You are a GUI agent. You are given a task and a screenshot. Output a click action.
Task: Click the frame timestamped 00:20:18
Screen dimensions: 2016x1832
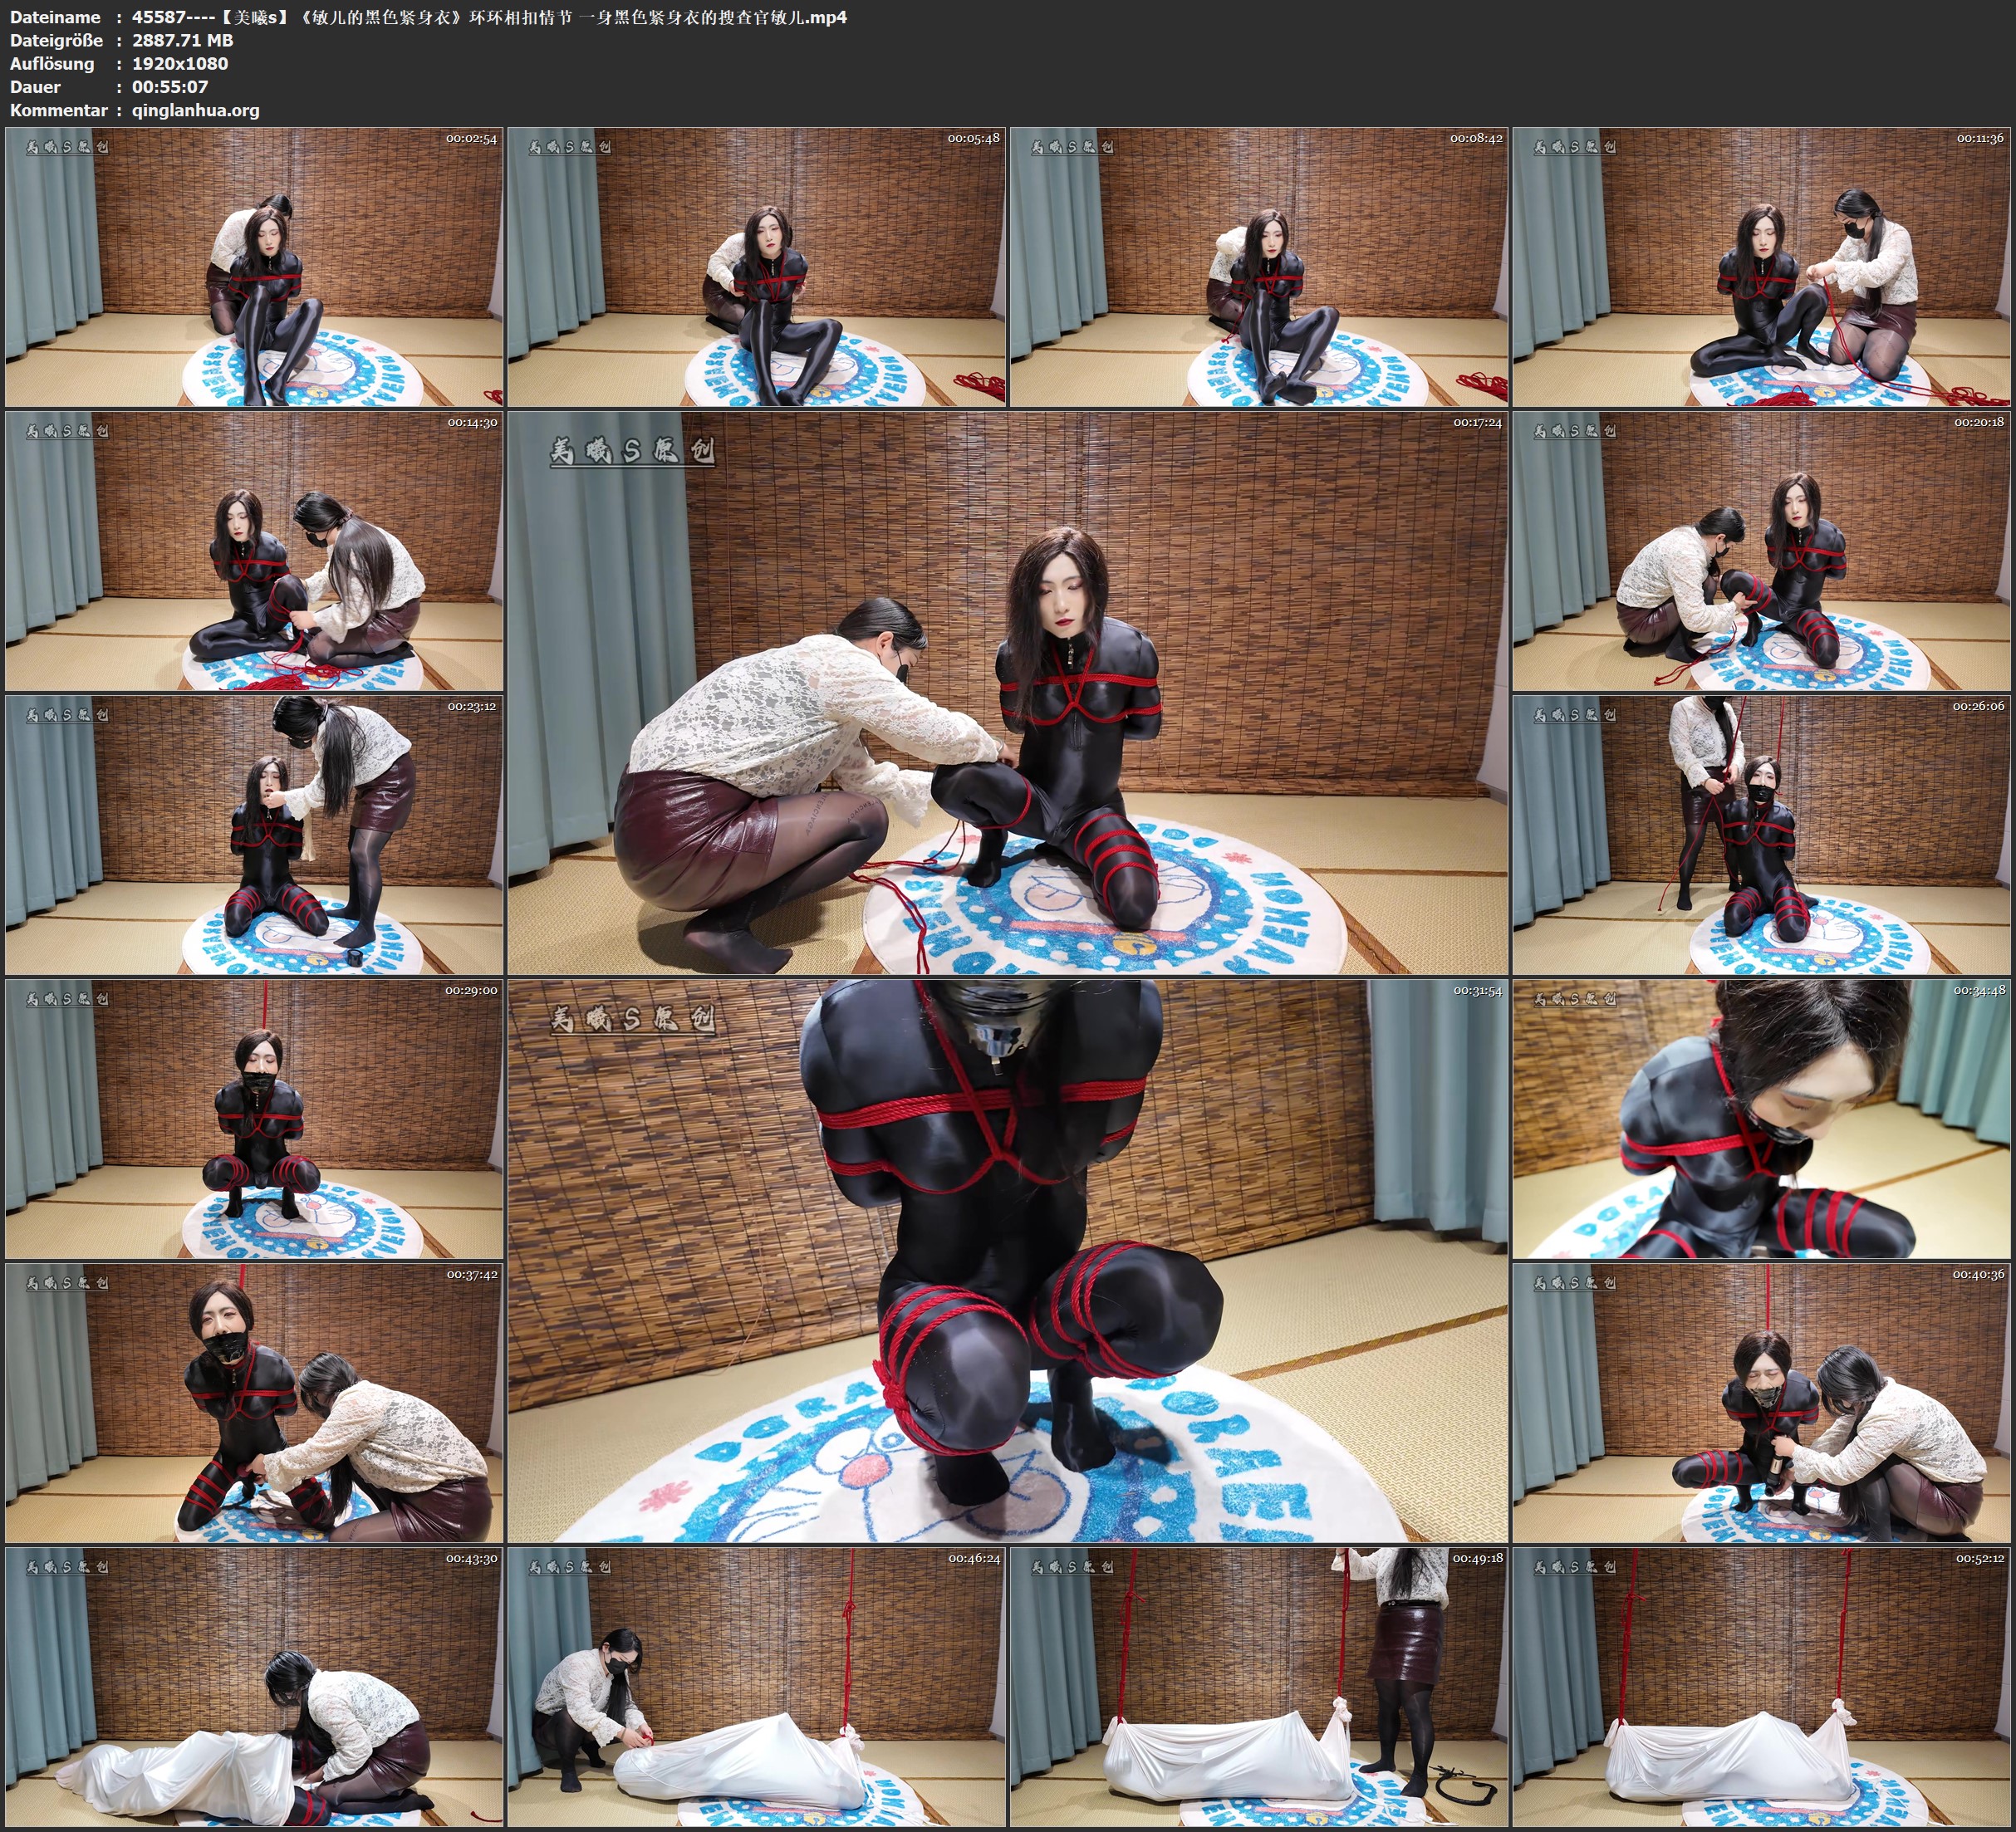pyautogui.click(x=1761, y=551)
